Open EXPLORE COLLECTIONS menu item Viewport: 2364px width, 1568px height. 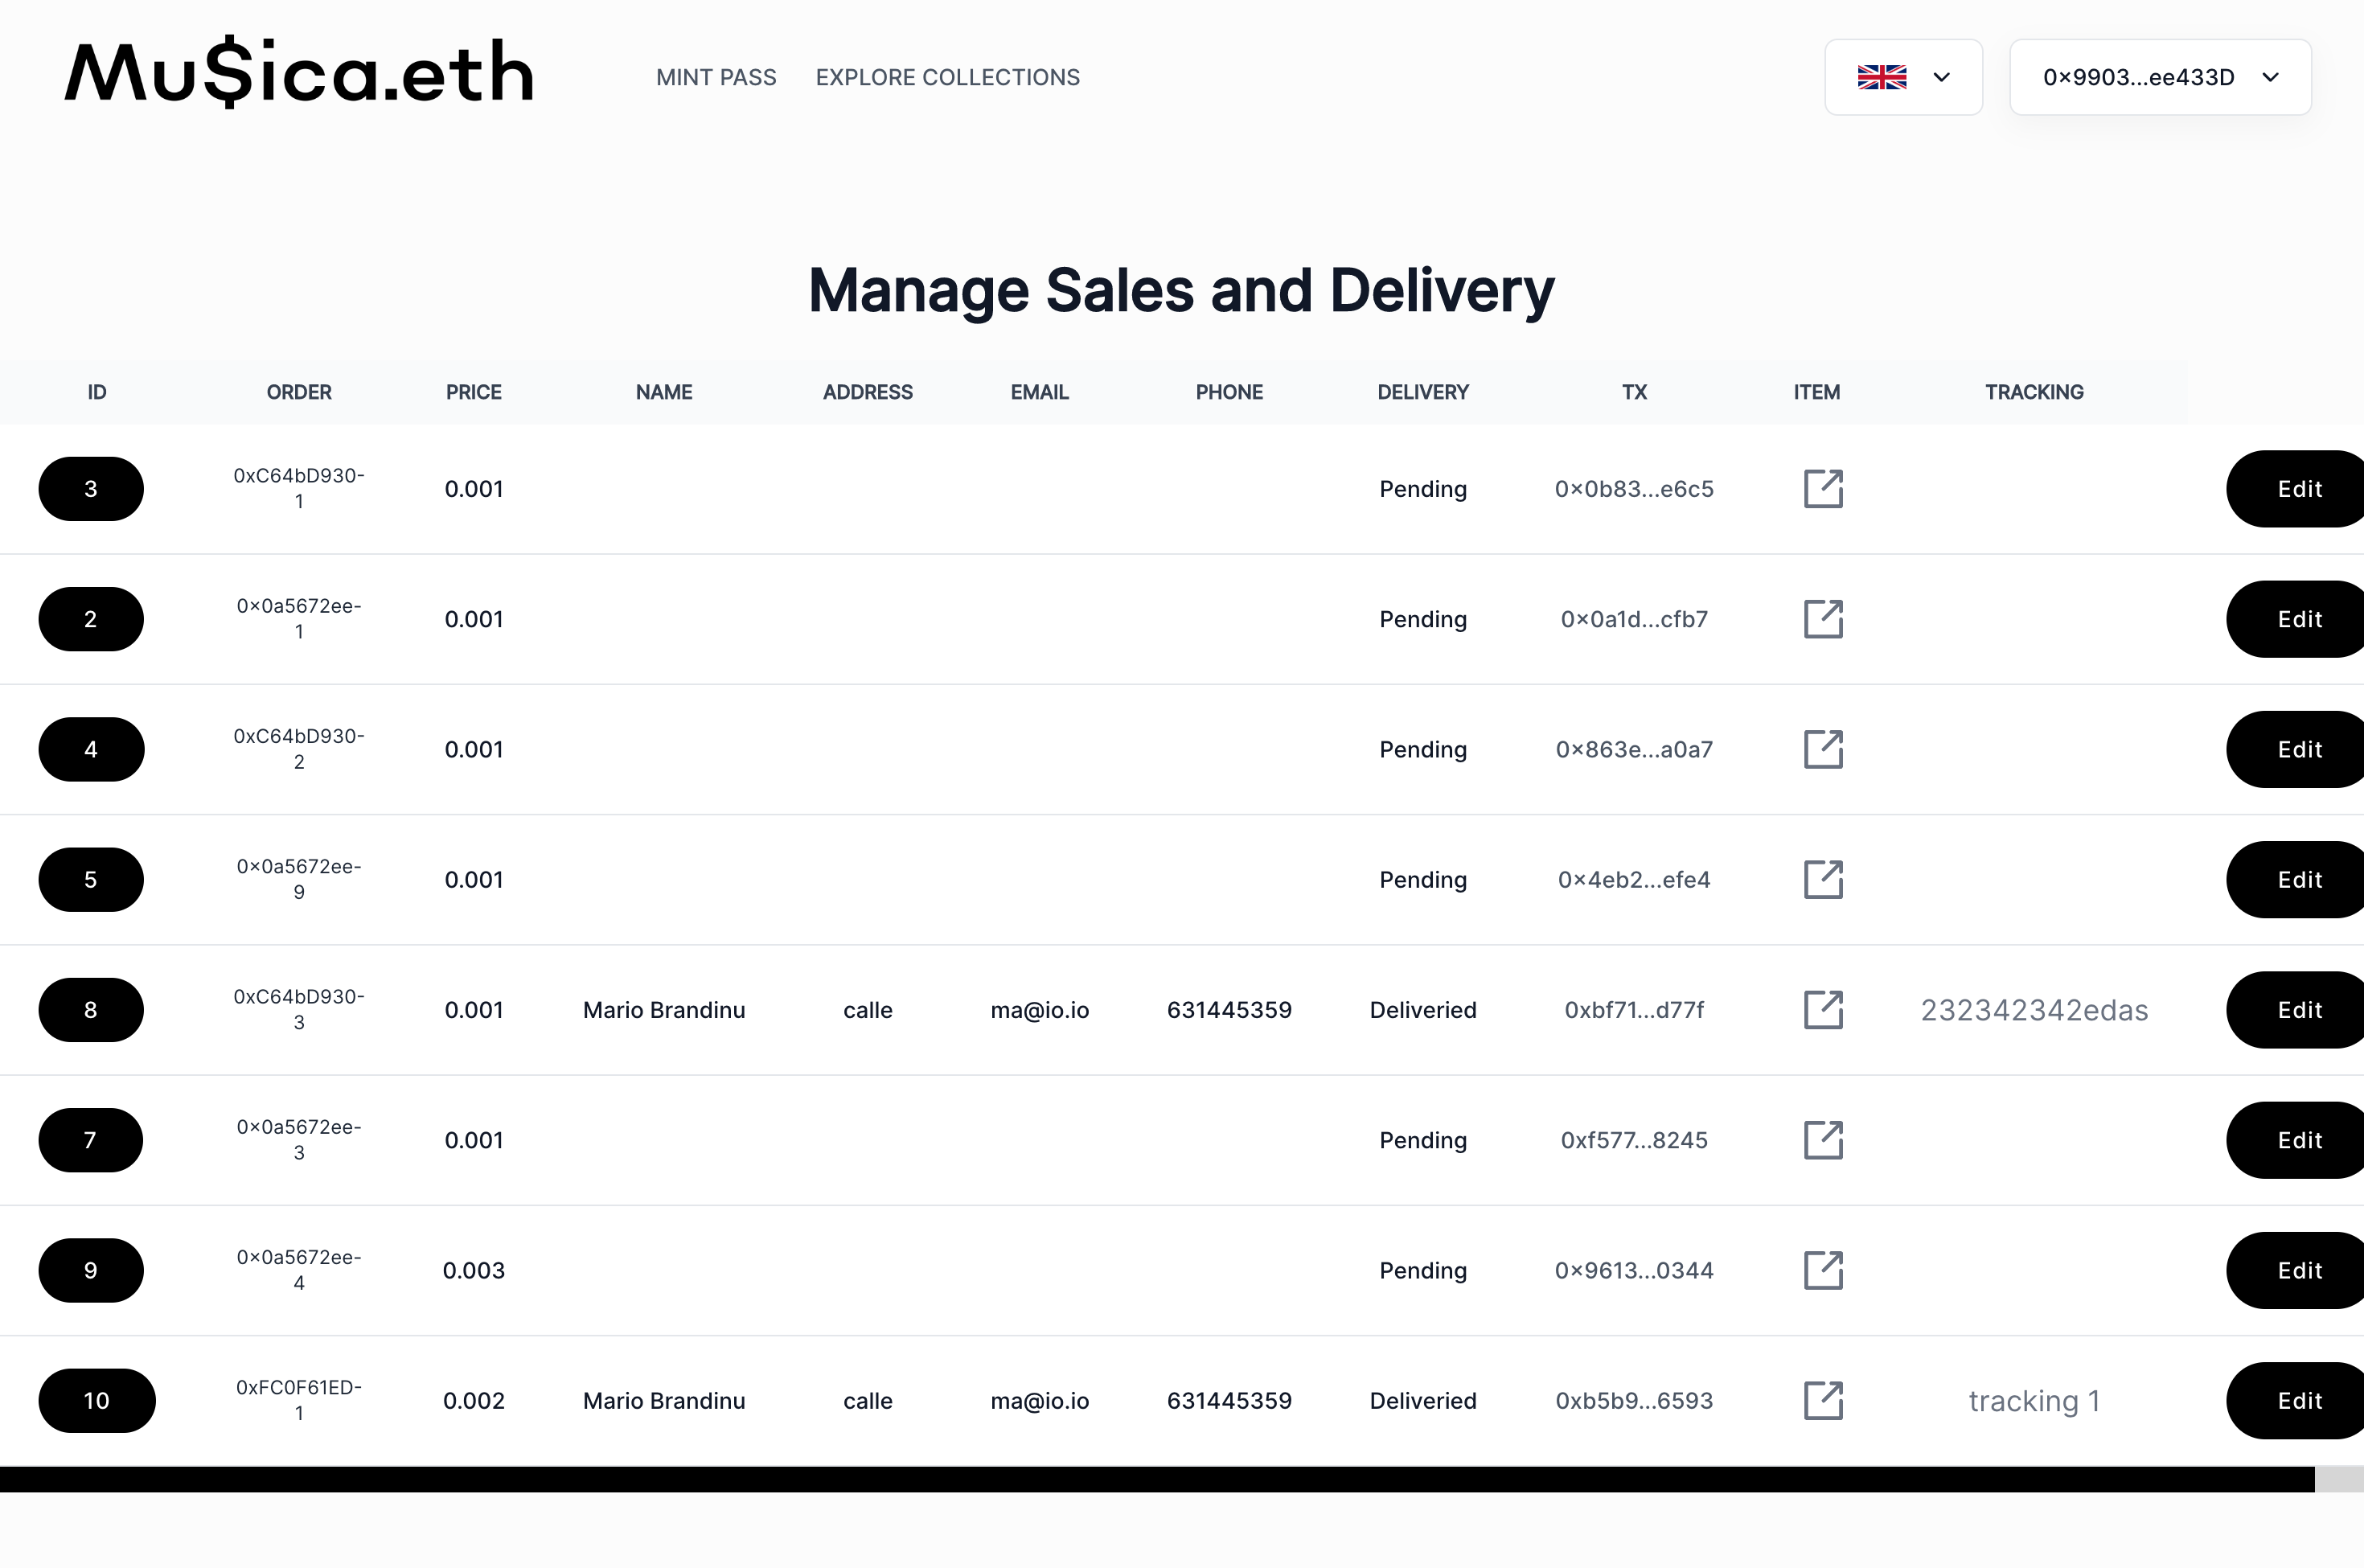tap(947, 77)
